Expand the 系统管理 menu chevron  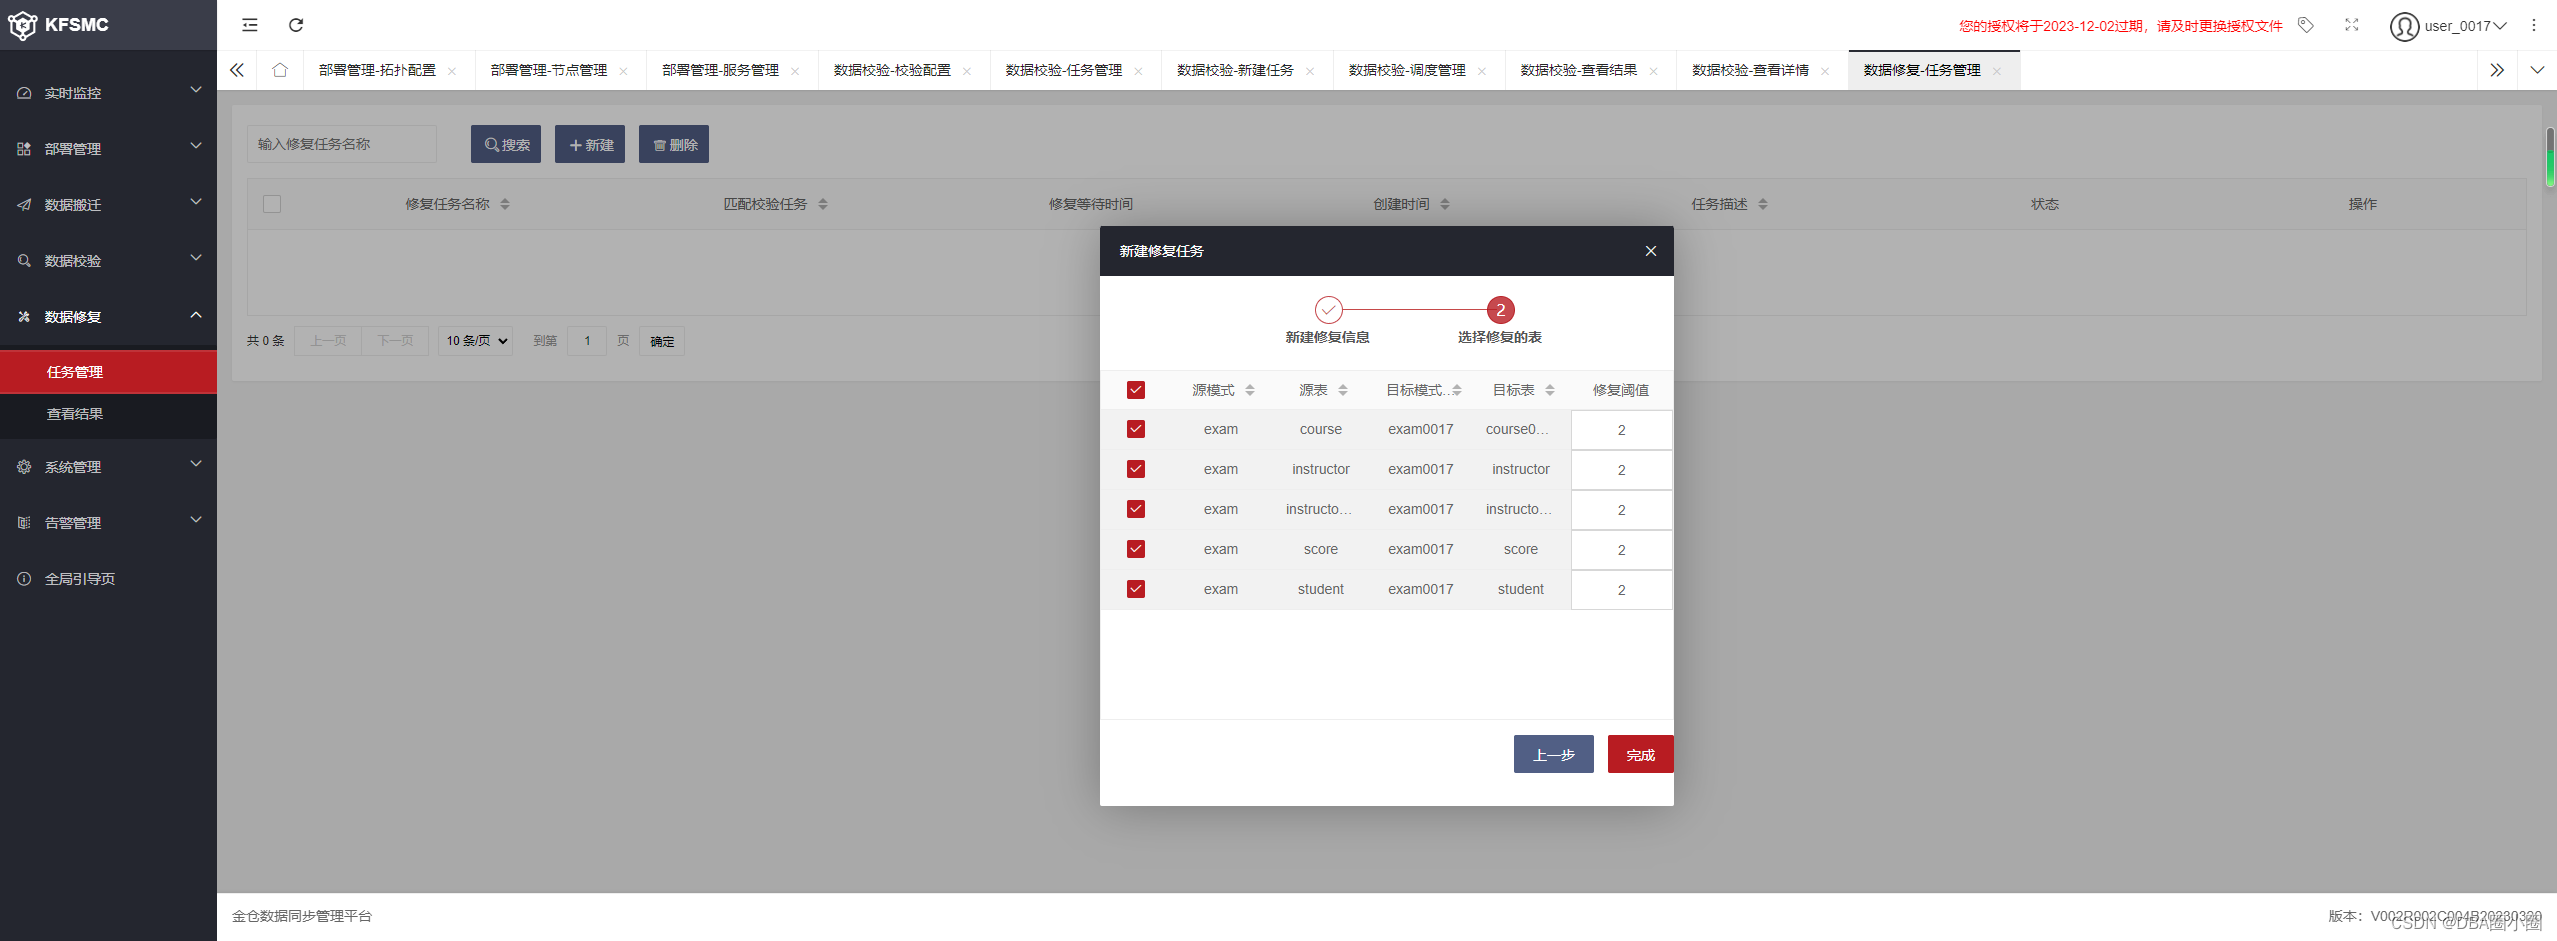(196, 464)
